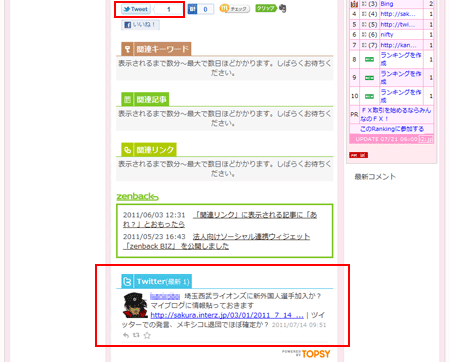Click the 関連記事 section heading
Image resolution: width=450 pixels, height=362 pixels.
(151, 99)
